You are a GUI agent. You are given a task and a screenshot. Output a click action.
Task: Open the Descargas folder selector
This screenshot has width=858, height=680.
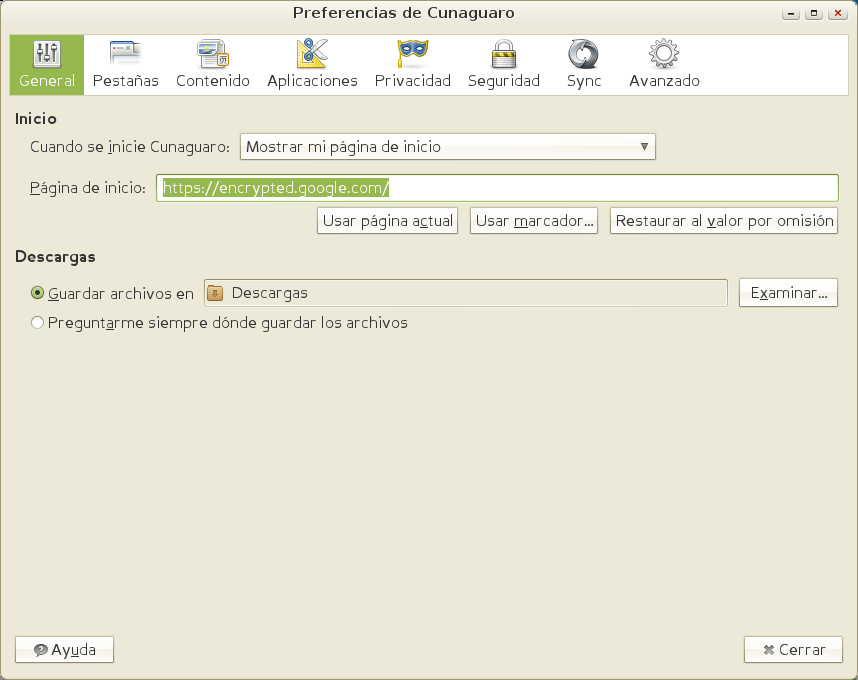pos(465,293)
